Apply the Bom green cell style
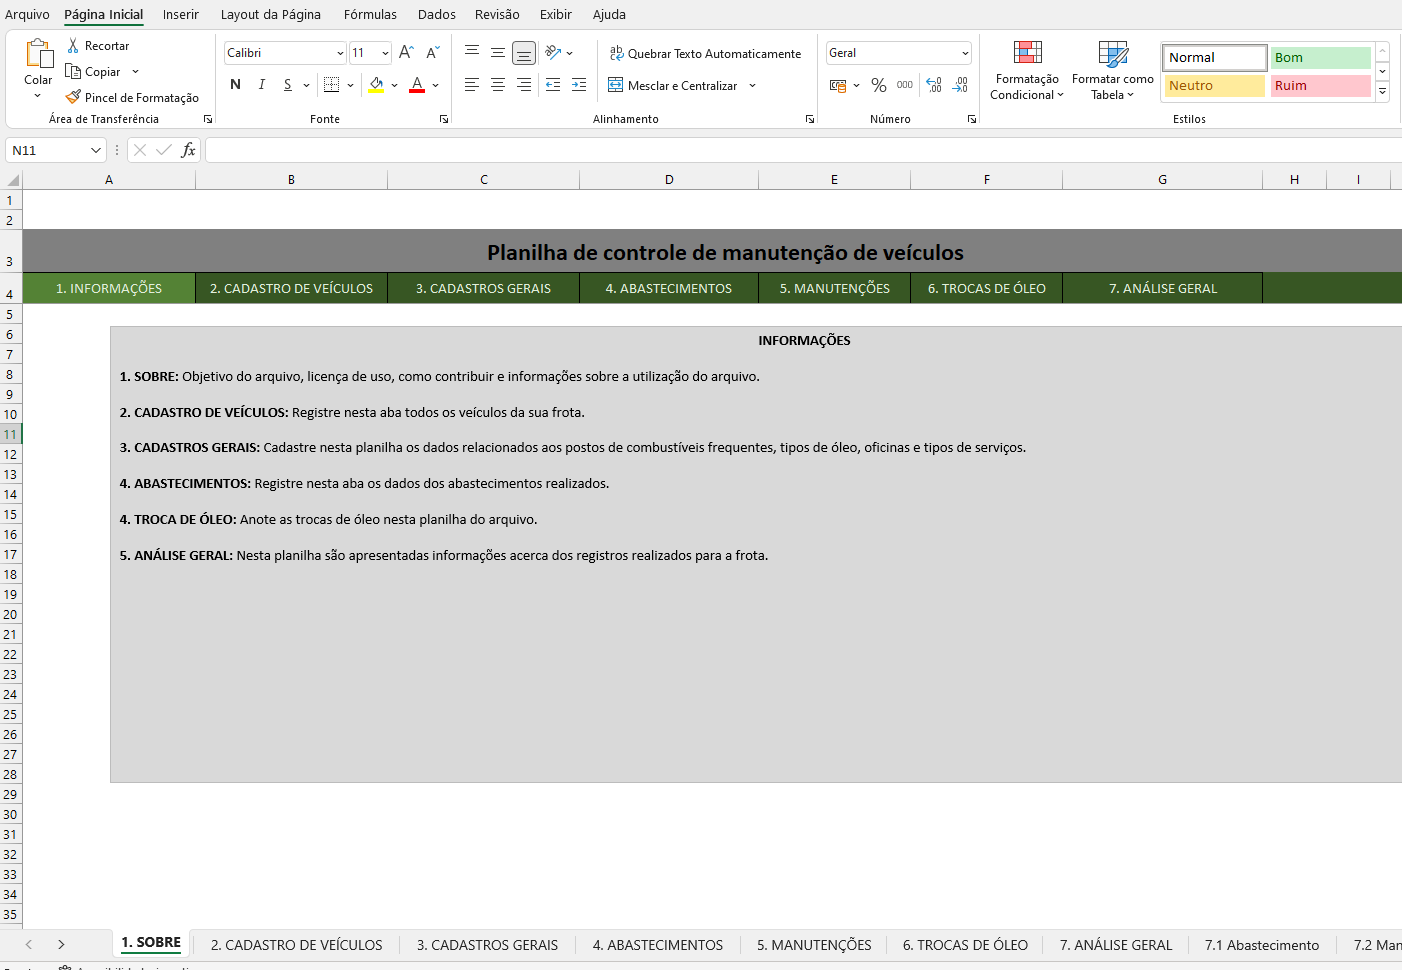This screenshot has height=970, width=1402. (1319, 58)
